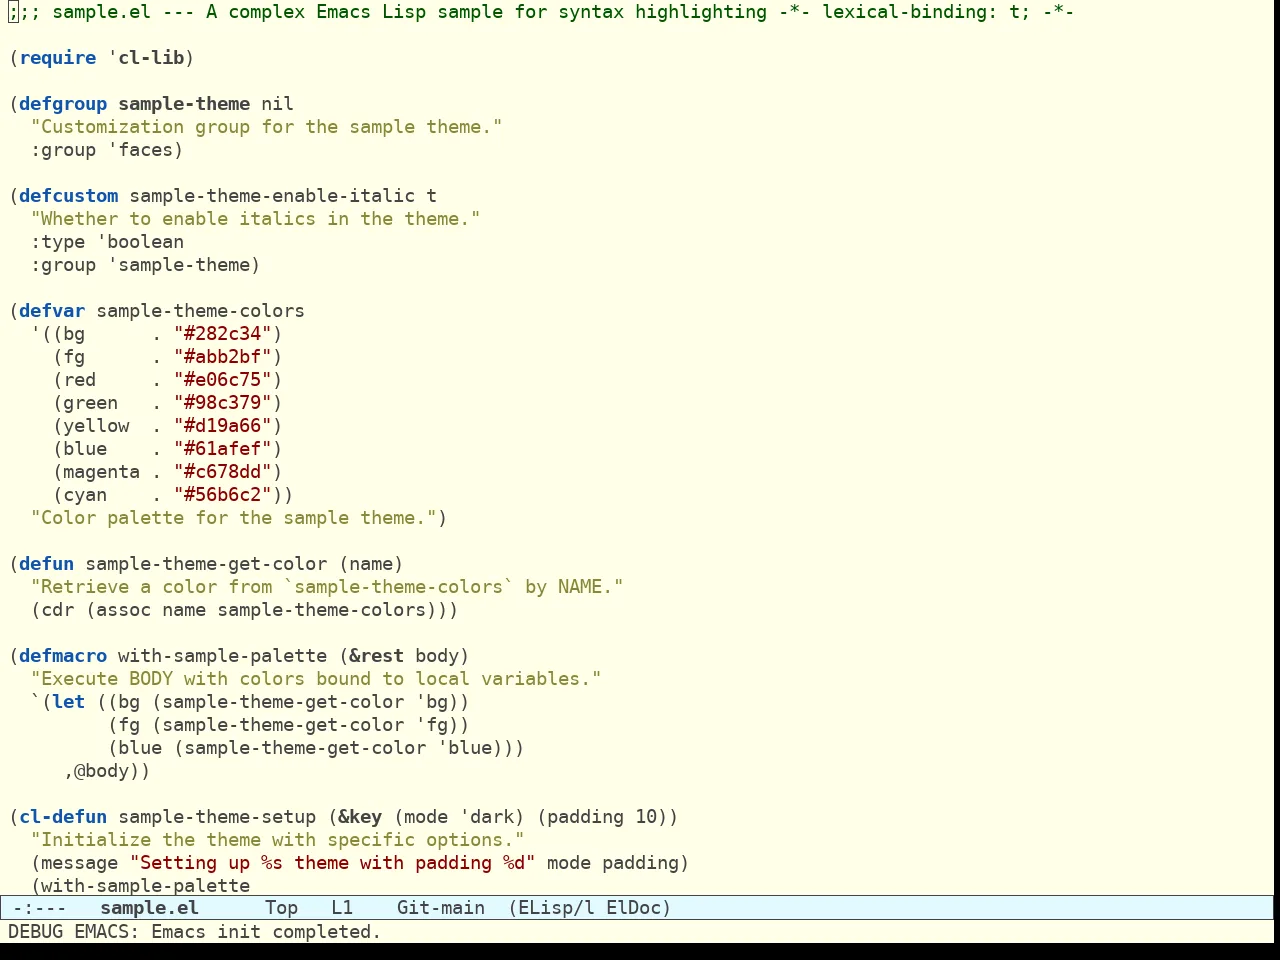Click the color string "#abb2bf"

click(x=223, y=357)
